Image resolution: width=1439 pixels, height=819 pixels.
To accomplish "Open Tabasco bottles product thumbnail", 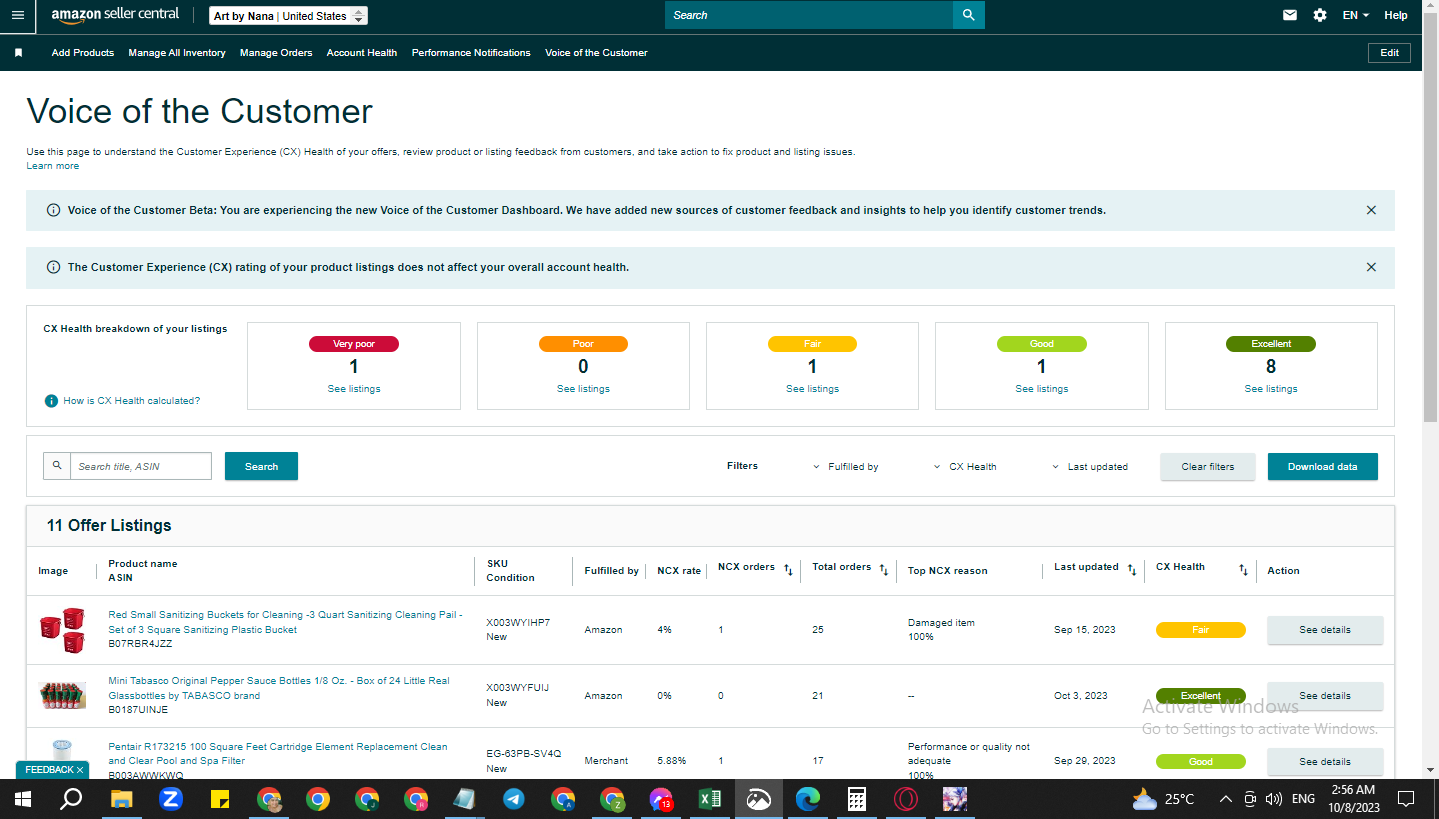I will [61, 696].
